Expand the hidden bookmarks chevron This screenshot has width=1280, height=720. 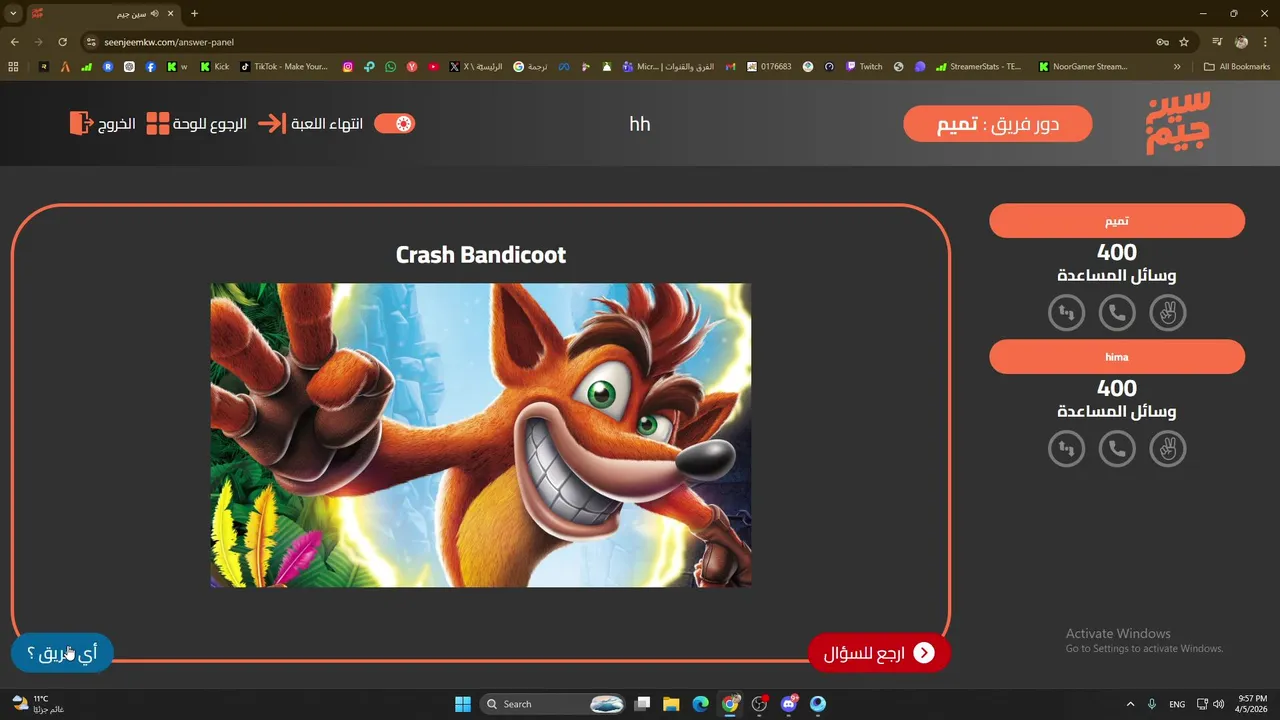pos(1177,67)
